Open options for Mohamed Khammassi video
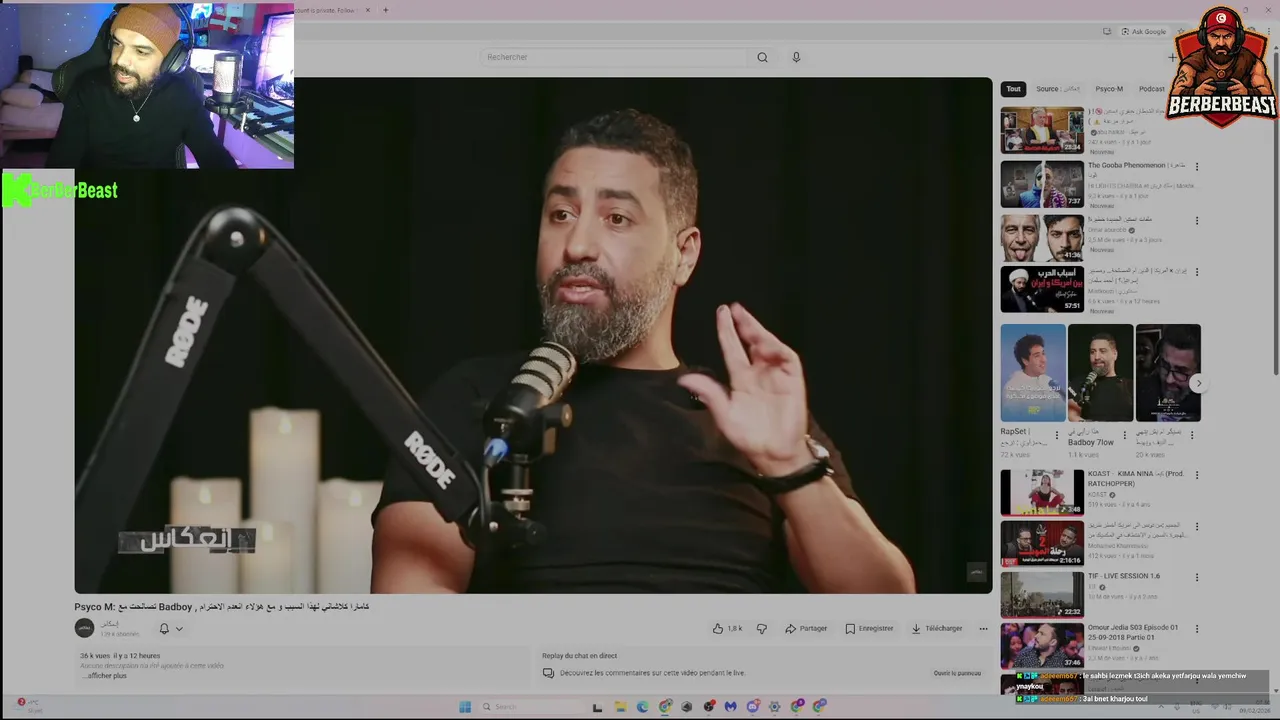Viewport: 1280px width, 720px height. pos(1197,526)
